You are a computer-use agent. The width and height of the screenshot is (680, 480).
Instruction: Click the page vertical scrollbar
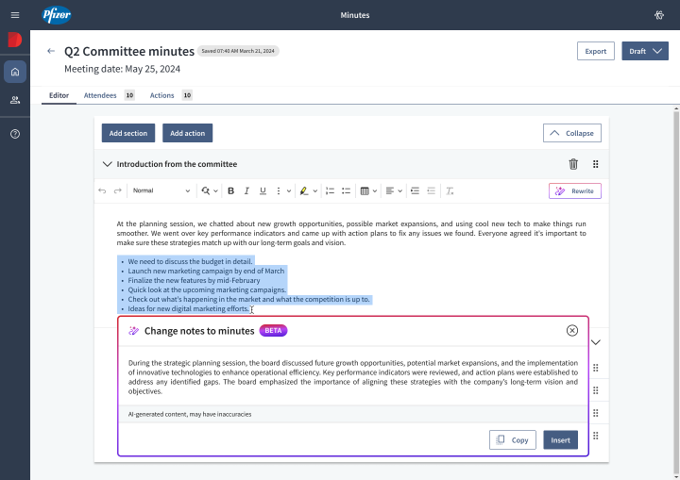coord(676,292)
